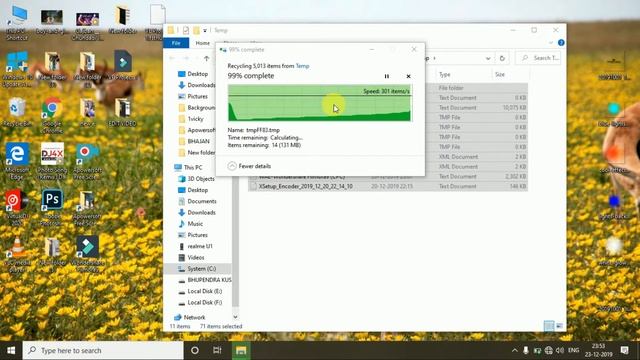This screenshot has width=640, height=360.
Task: Open Local Disk (E:) in the sidebar
Action: click(204, 291)
